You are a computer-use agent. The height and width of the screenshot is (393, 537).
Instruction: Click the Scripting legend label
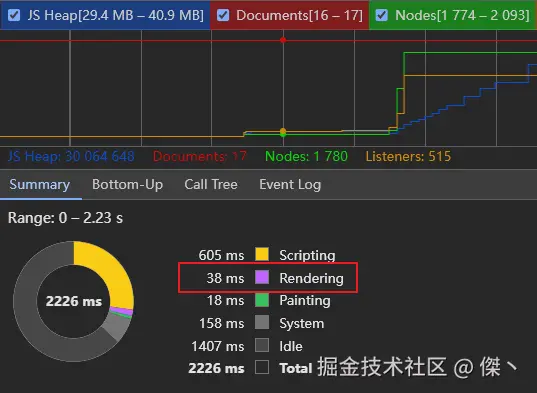coord(307,256)
